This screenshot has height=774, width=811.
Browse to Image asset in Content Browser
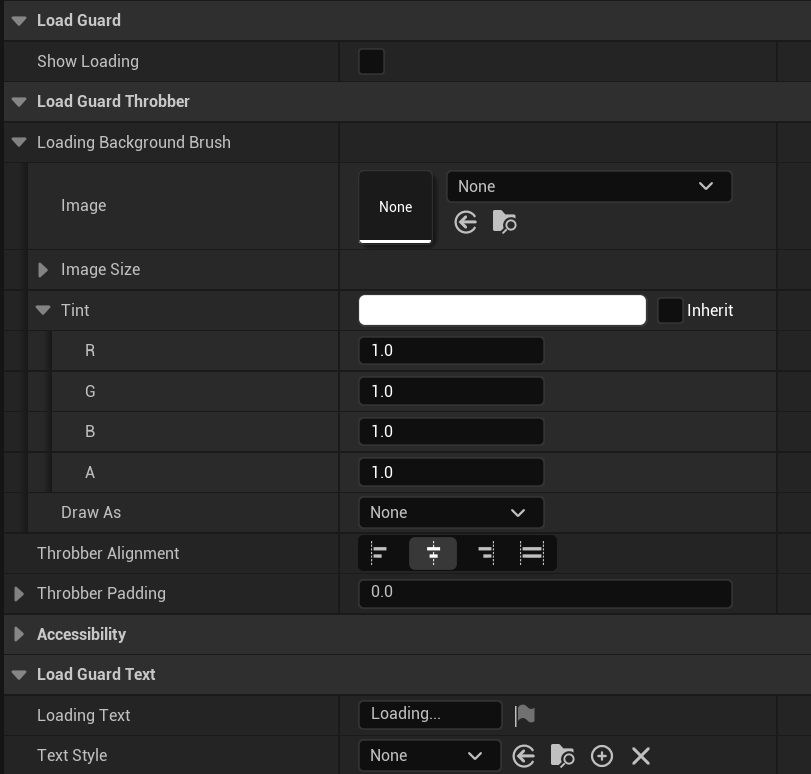point(504,222)
